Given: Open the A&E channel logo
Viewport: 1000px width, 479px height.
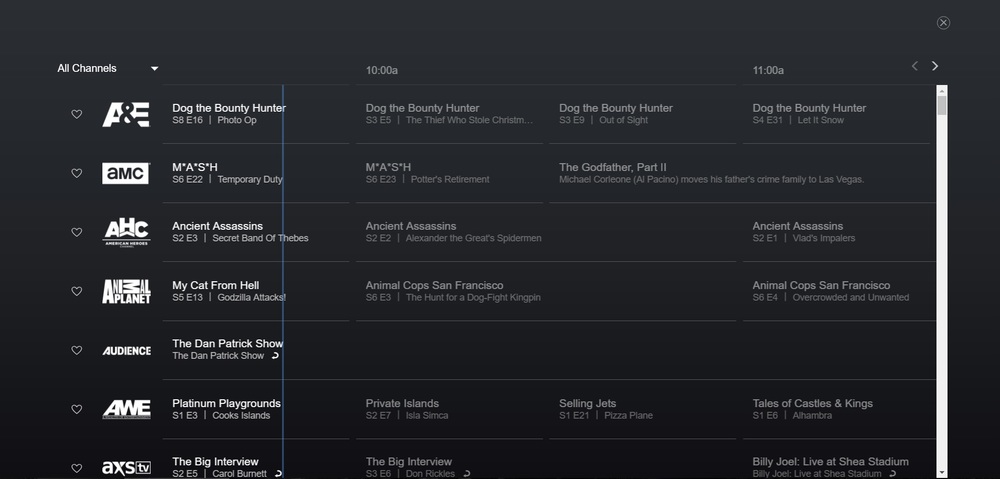Looking at the screenshot, I should point(126,114).
